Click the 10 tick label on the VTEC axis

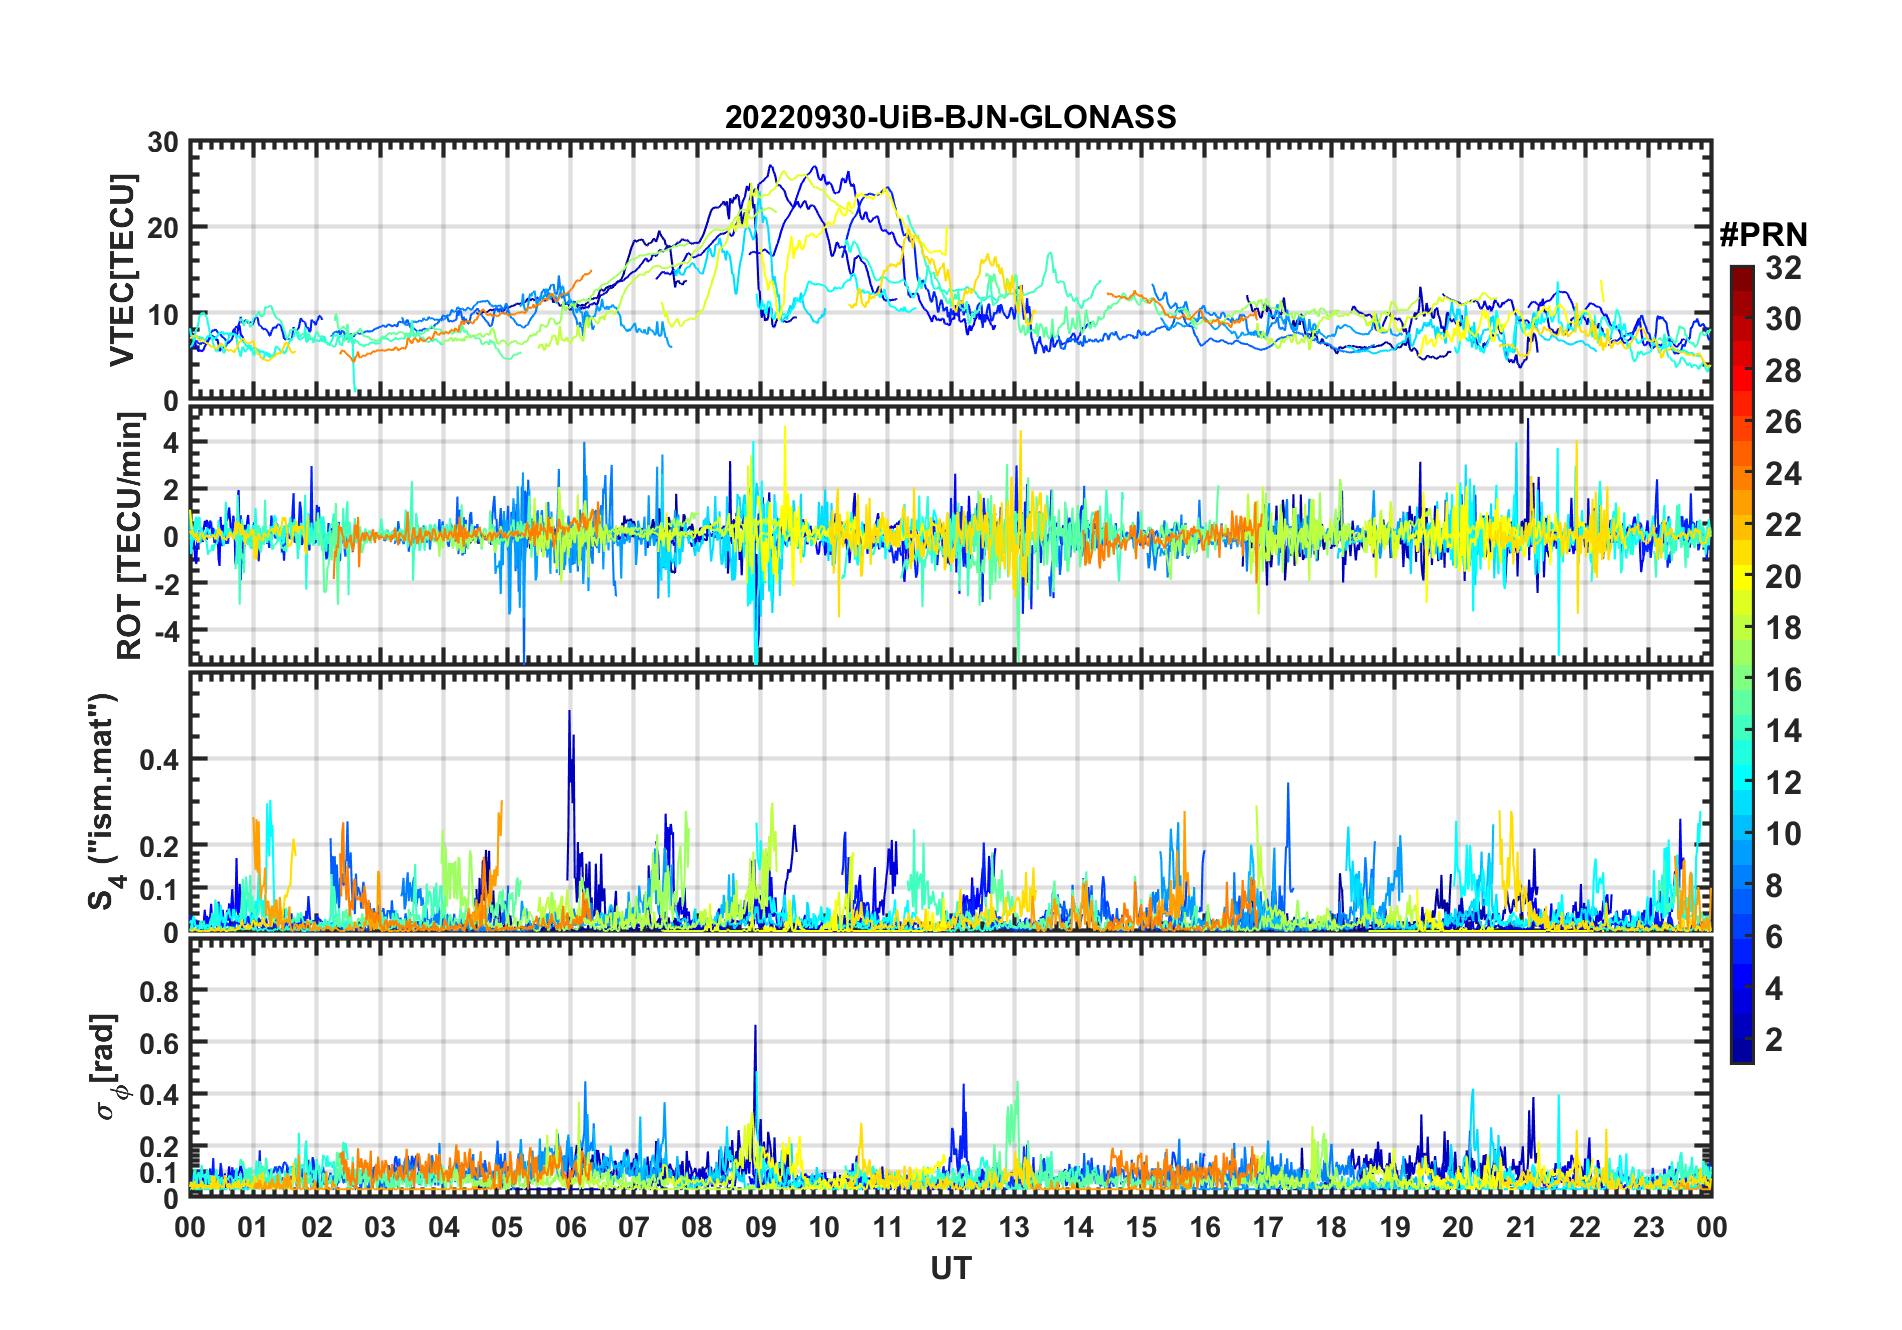(163, 314)
